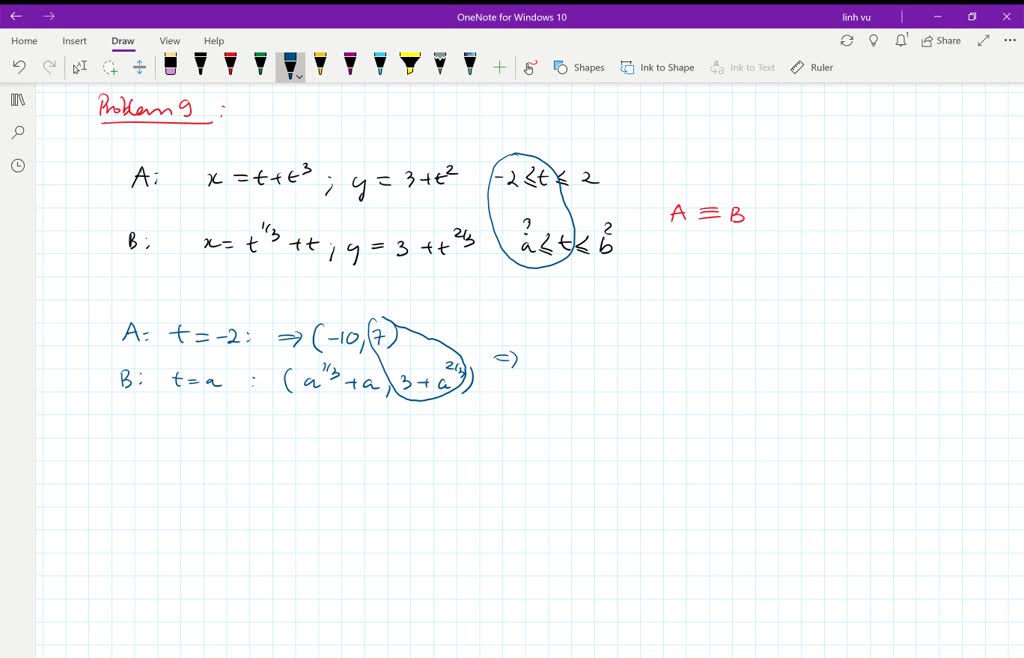
Task: Select the orange-yellow pen
Action: pyautogui.click(x=320, y=64)
